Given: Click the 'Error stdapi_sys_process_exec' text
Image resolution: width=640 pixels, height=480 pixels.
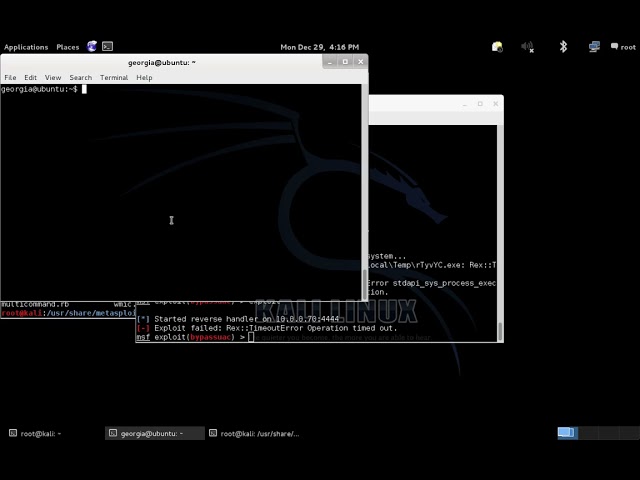Looking at the screenshot, I should click(432, 283).
